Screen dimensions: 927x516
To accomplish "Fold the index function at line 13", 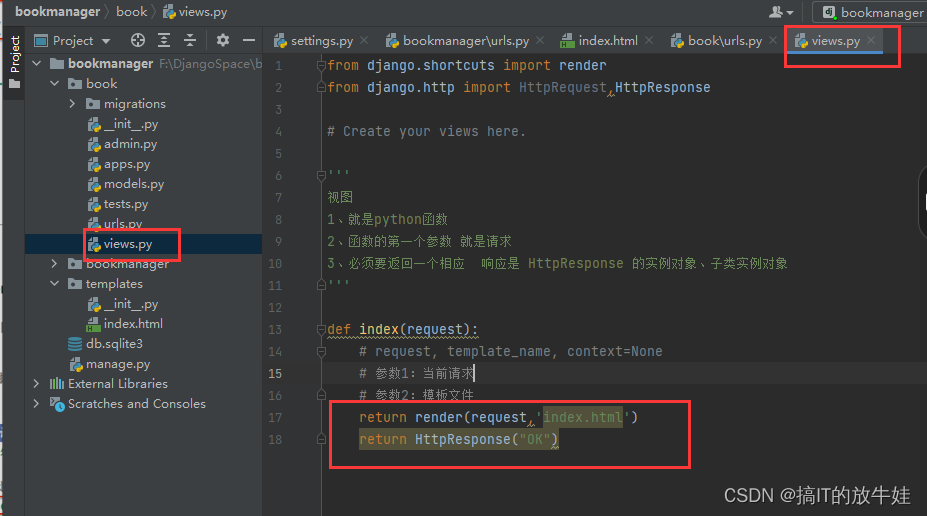I will point(321,329).
